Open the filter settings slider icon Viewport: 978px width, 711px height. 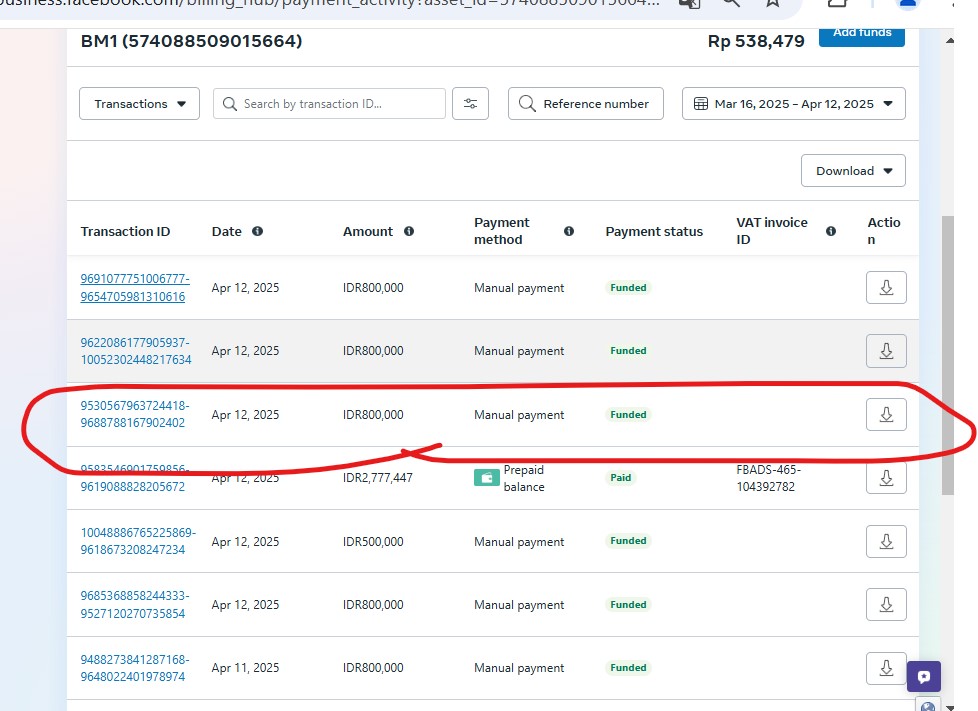point(470,104)
